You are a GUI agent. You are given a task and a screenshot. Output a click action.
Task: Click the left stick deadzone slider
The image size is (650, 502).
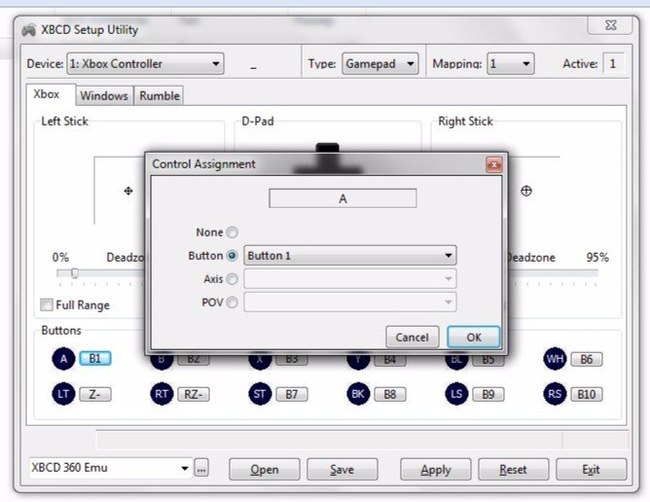74,273
